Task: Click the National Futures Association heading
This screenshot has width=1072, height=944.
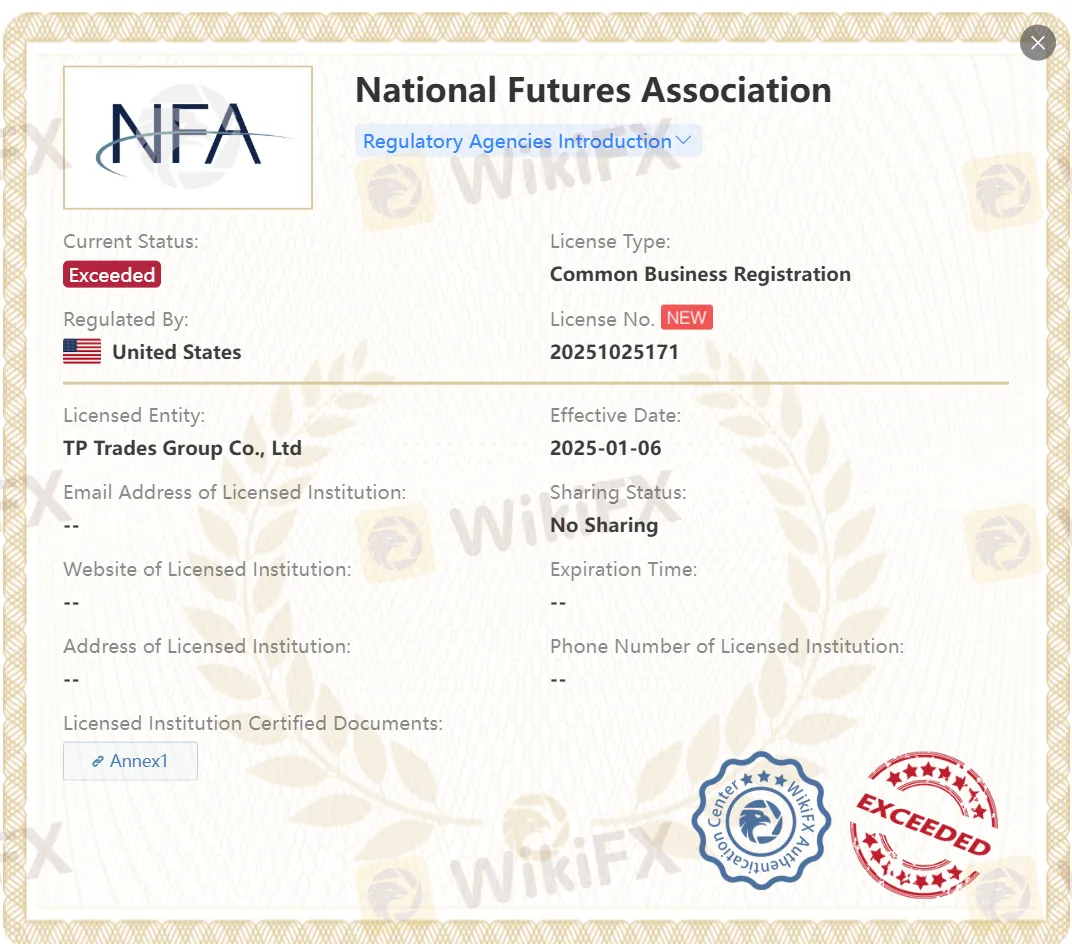Action: (x=593, y=90)
